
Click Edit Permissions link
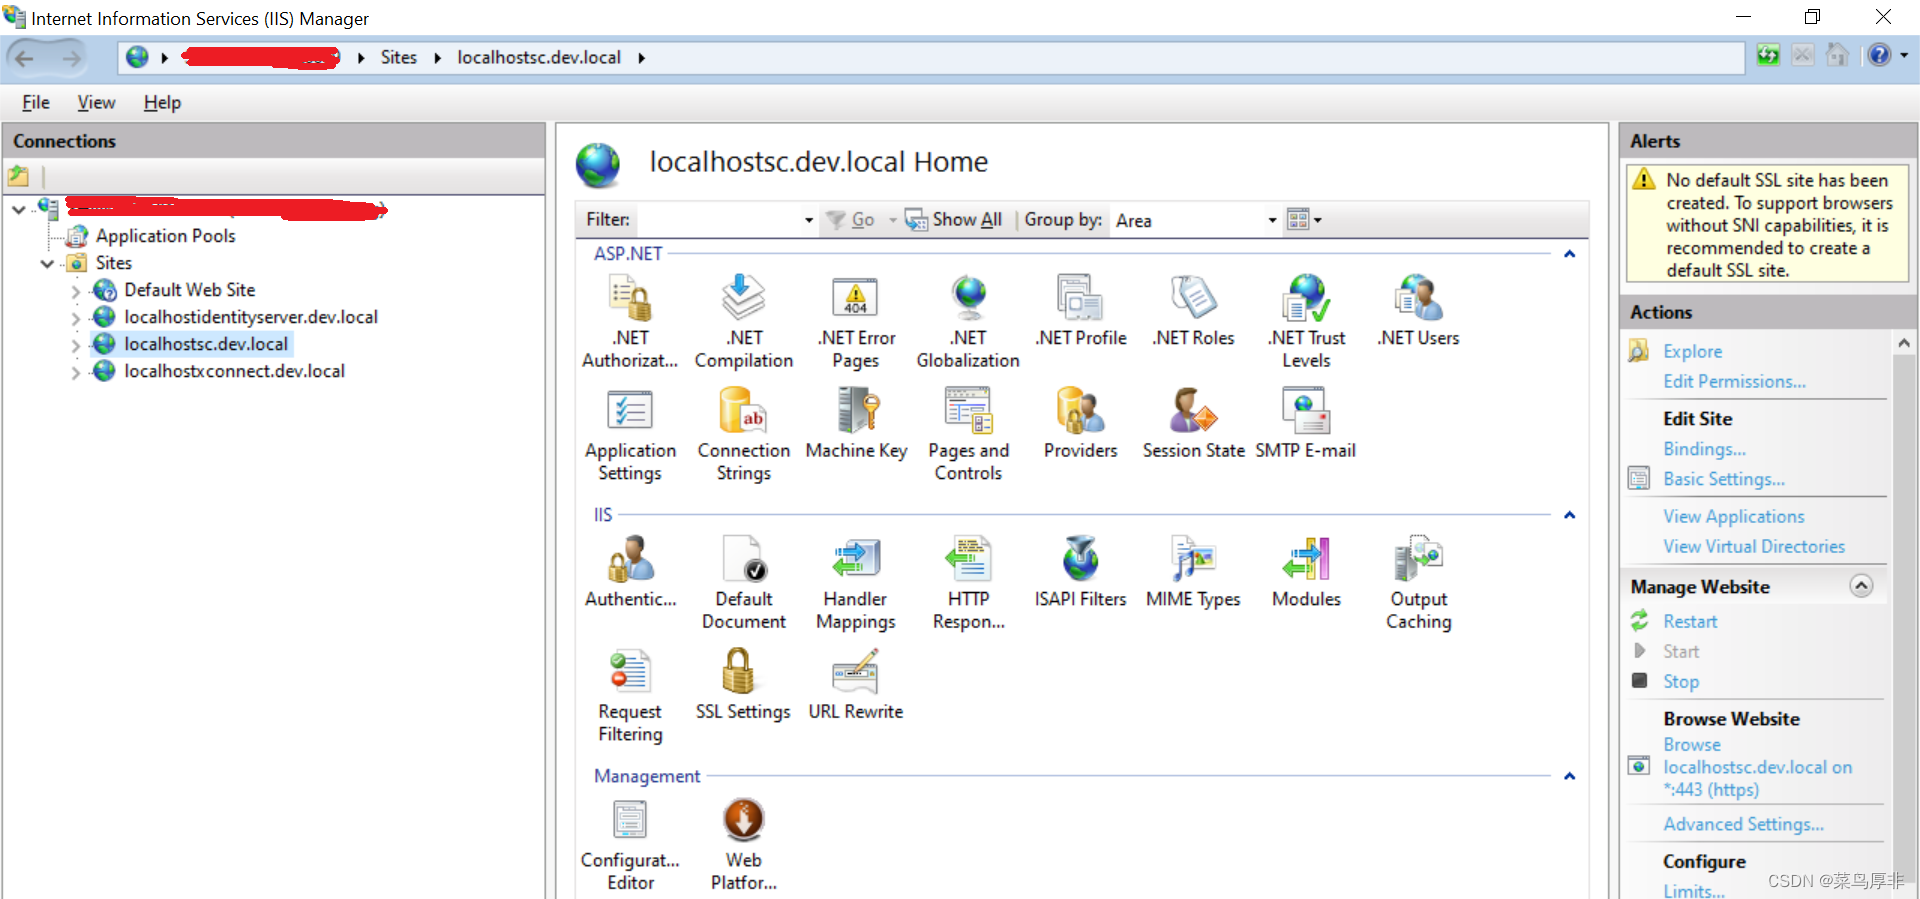[x=1734, y=382]
